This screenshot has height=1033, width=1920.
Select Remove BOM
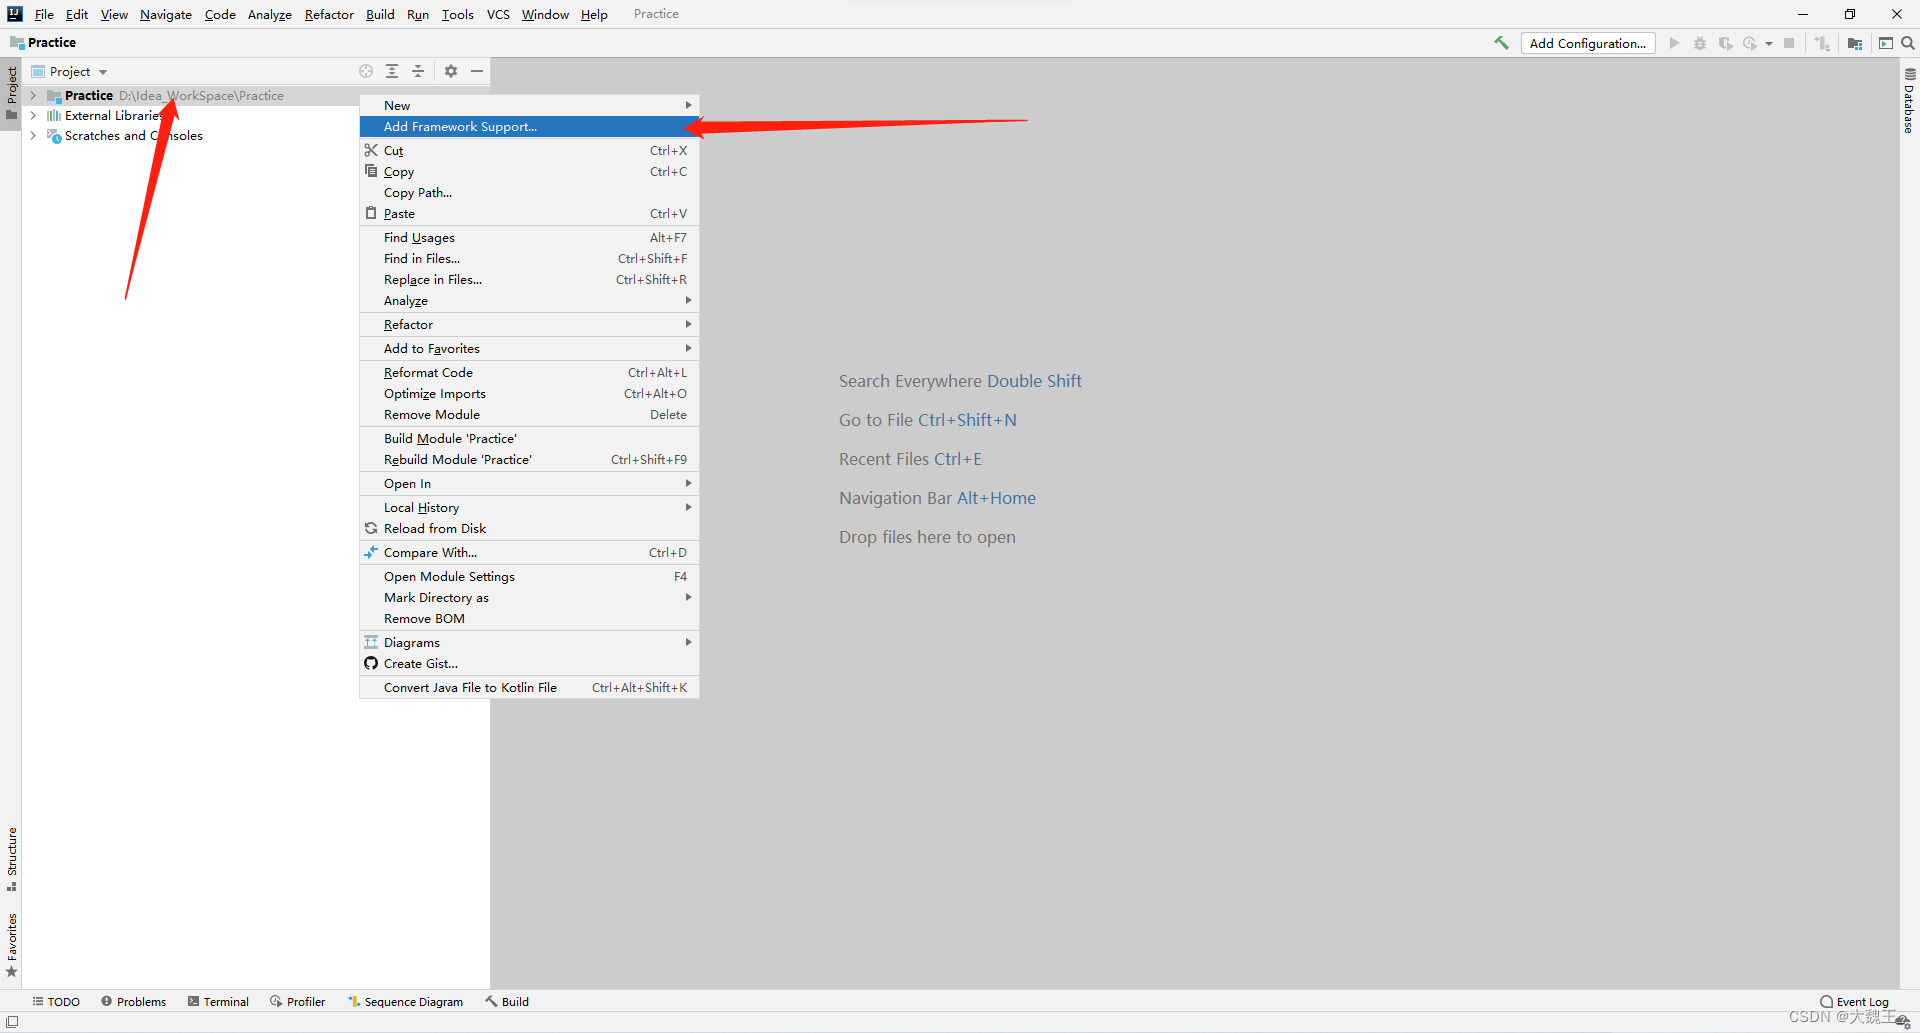click(529, 619)
